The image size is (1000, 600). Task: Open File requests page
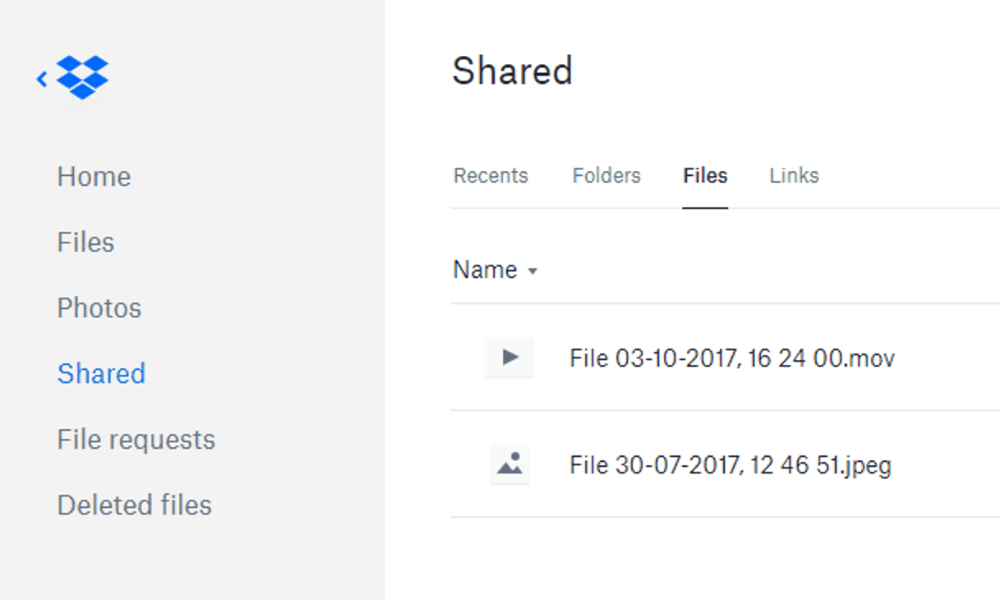click(x=136, y=440)
